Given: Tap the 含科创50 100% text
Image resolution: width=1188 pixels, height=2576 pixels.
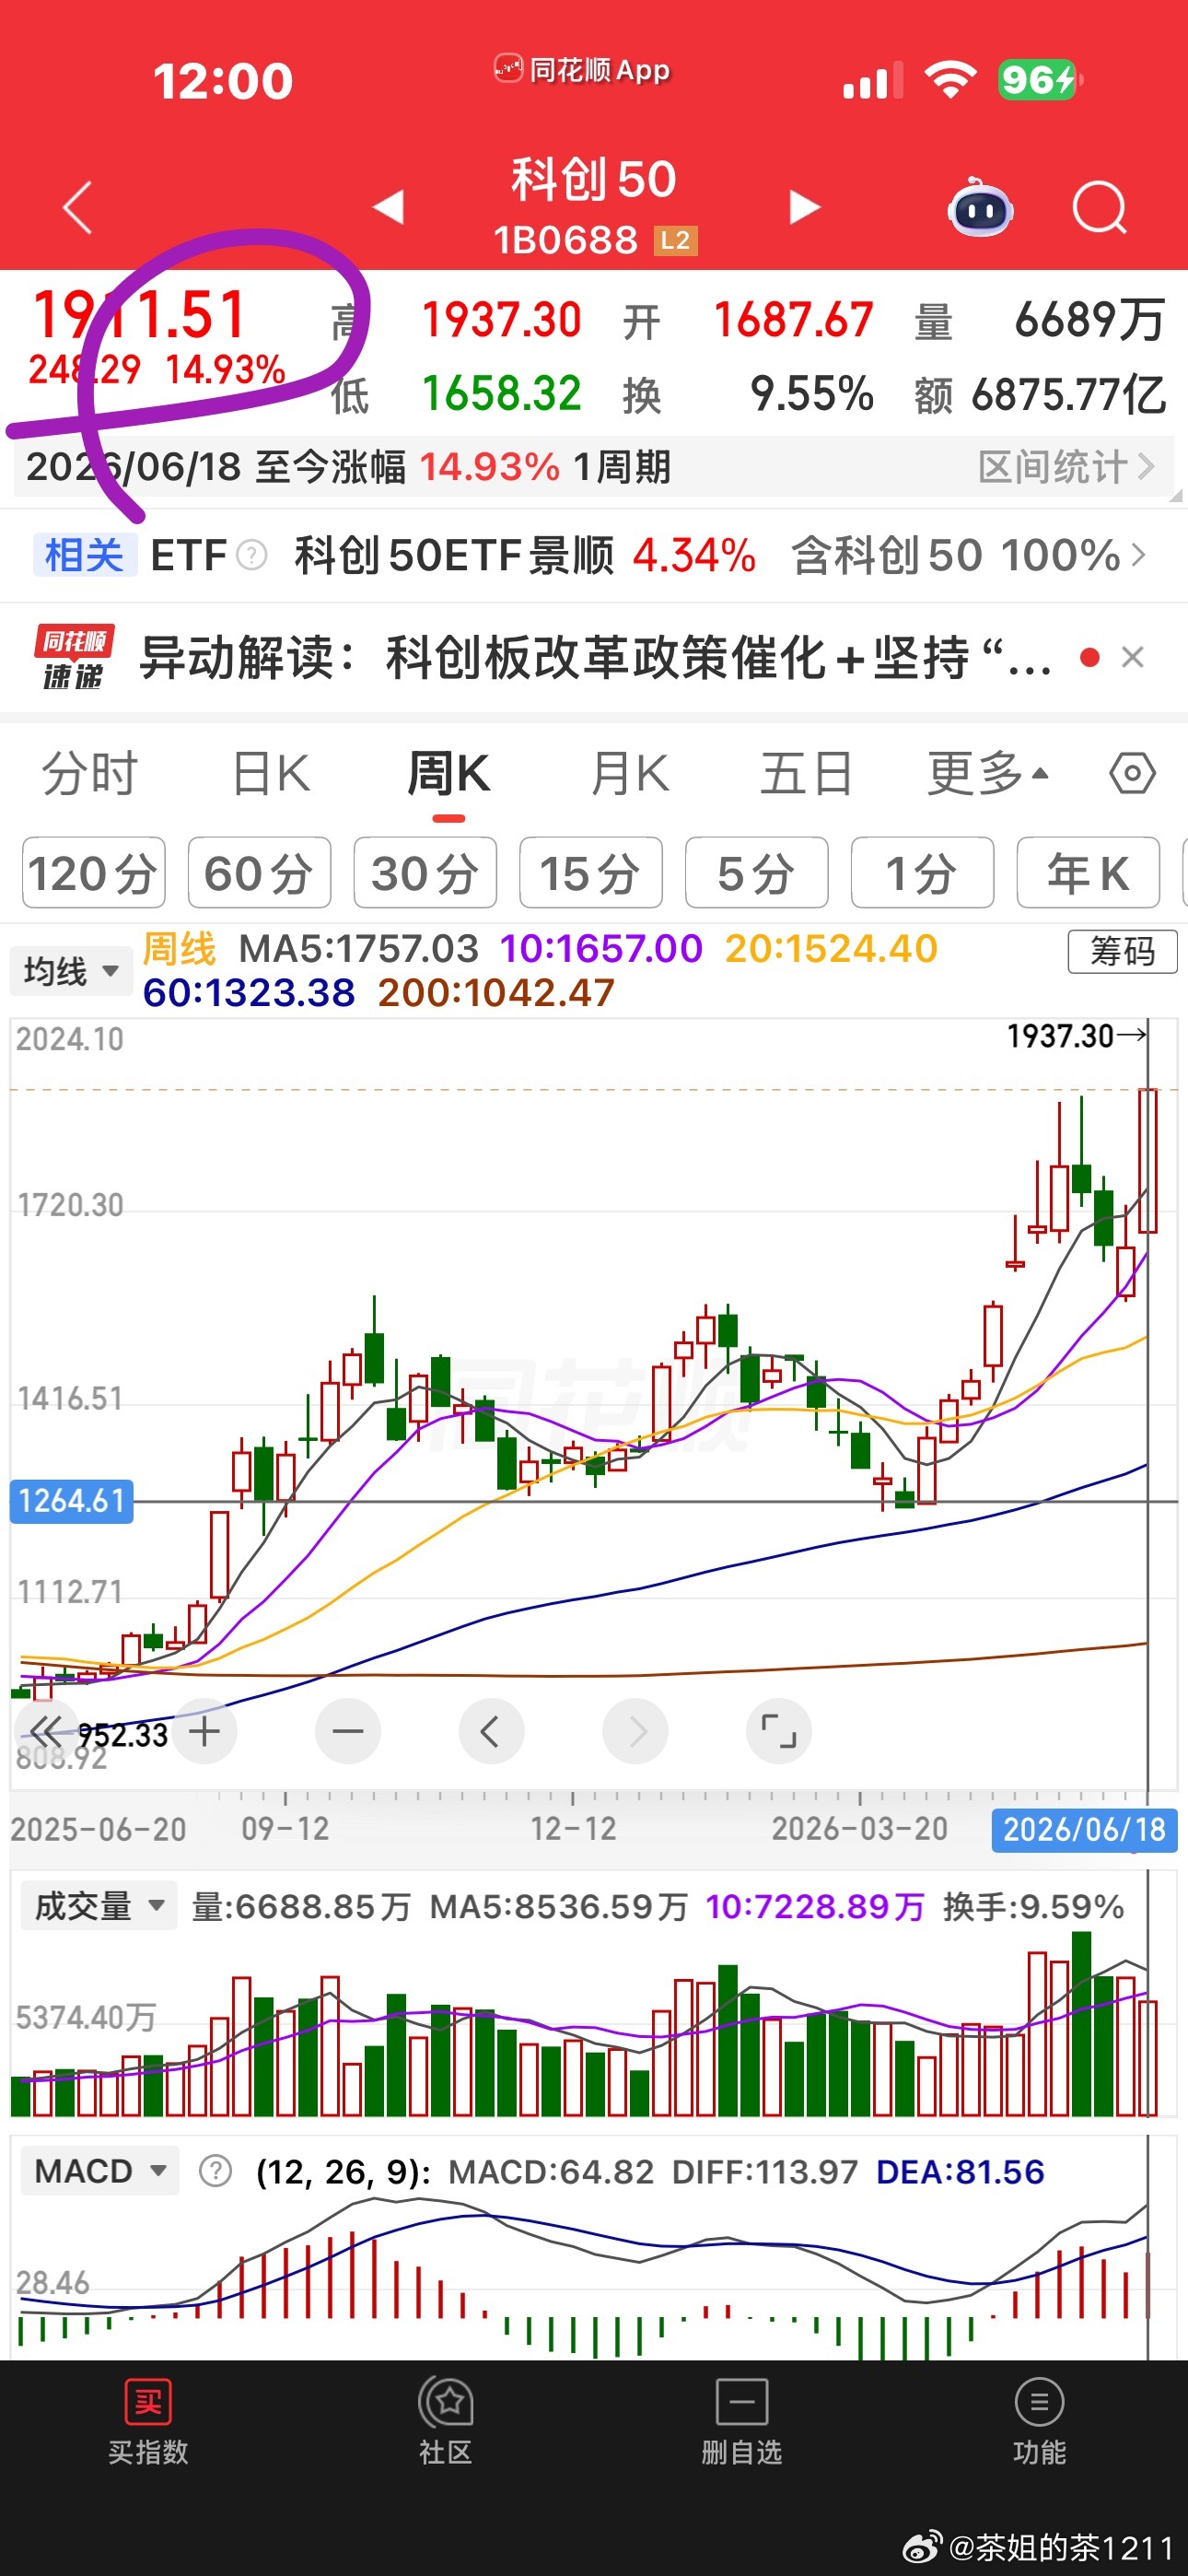Looking at the screenshot, I should click(955, 554).
